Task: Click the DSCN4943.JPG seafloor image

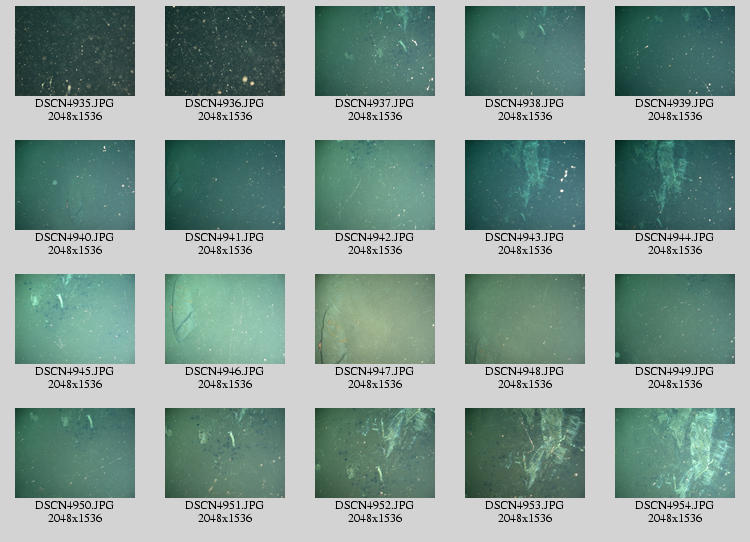Action: click(x=525, y=185)
